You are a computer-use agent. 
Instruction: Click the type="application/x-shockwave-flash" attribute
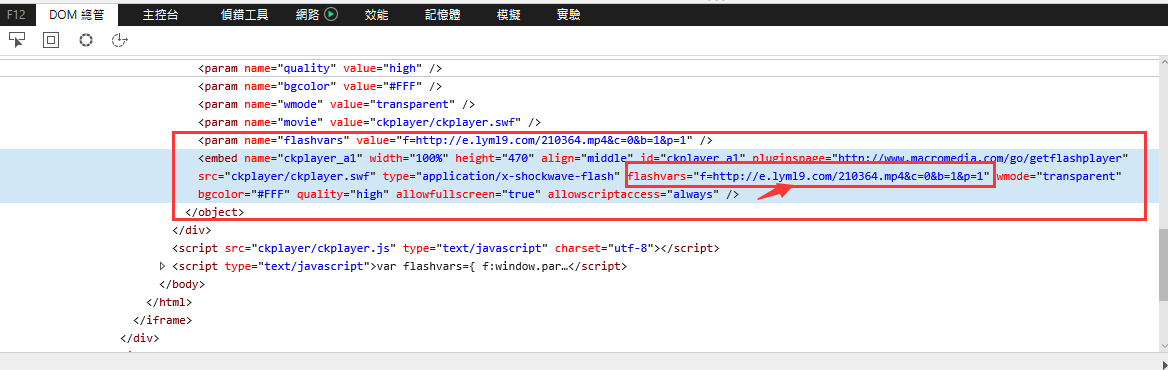(x=502, y=176)
